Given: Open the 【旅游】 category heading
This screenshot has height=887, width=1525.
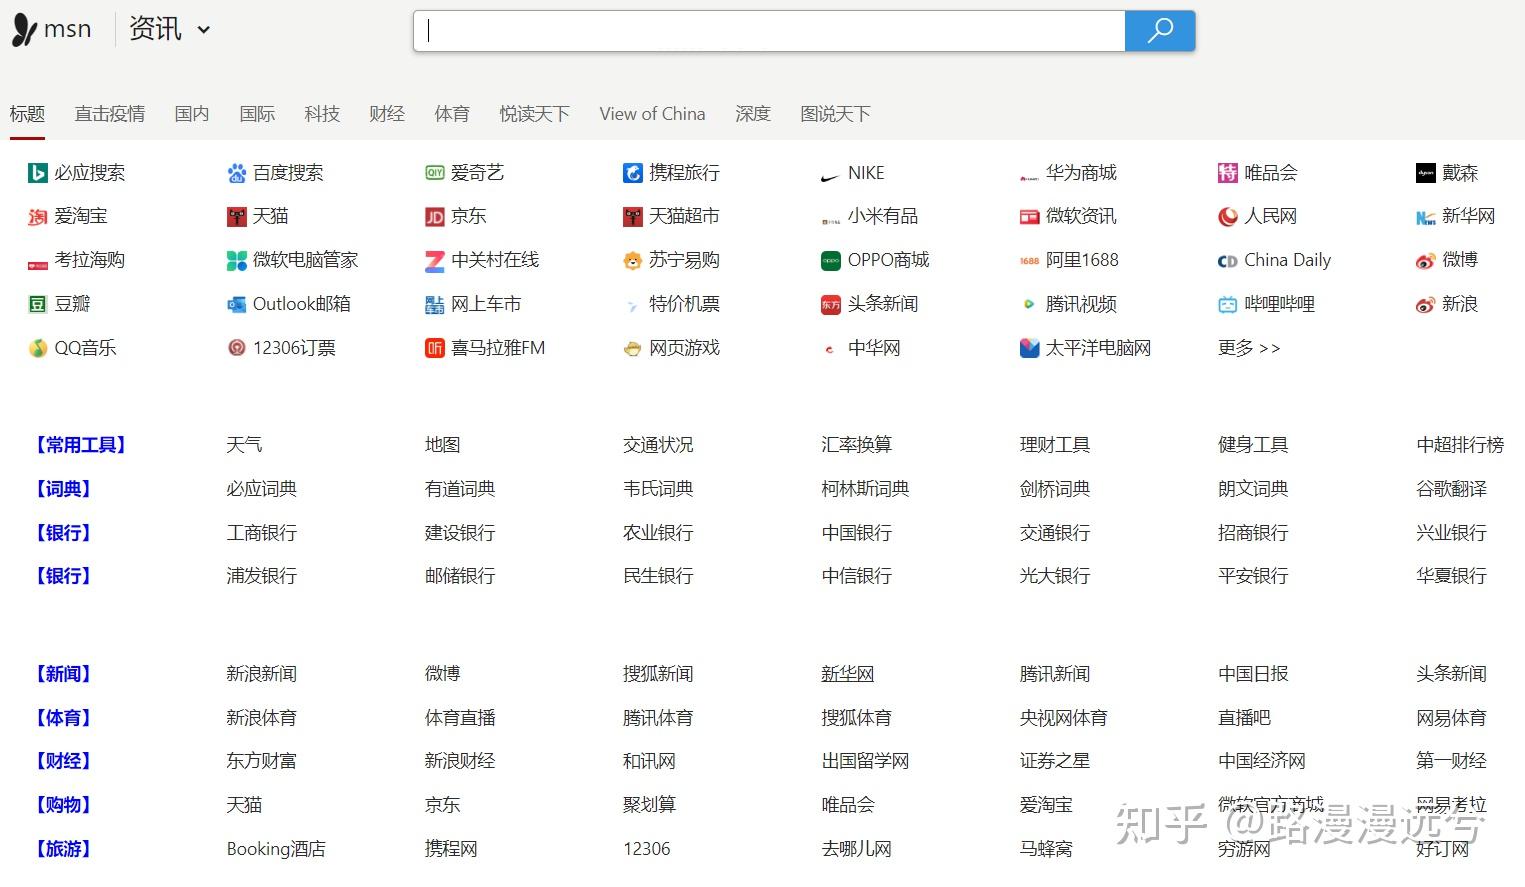Looking at the screenshot, I should click(x=63, y=849).
